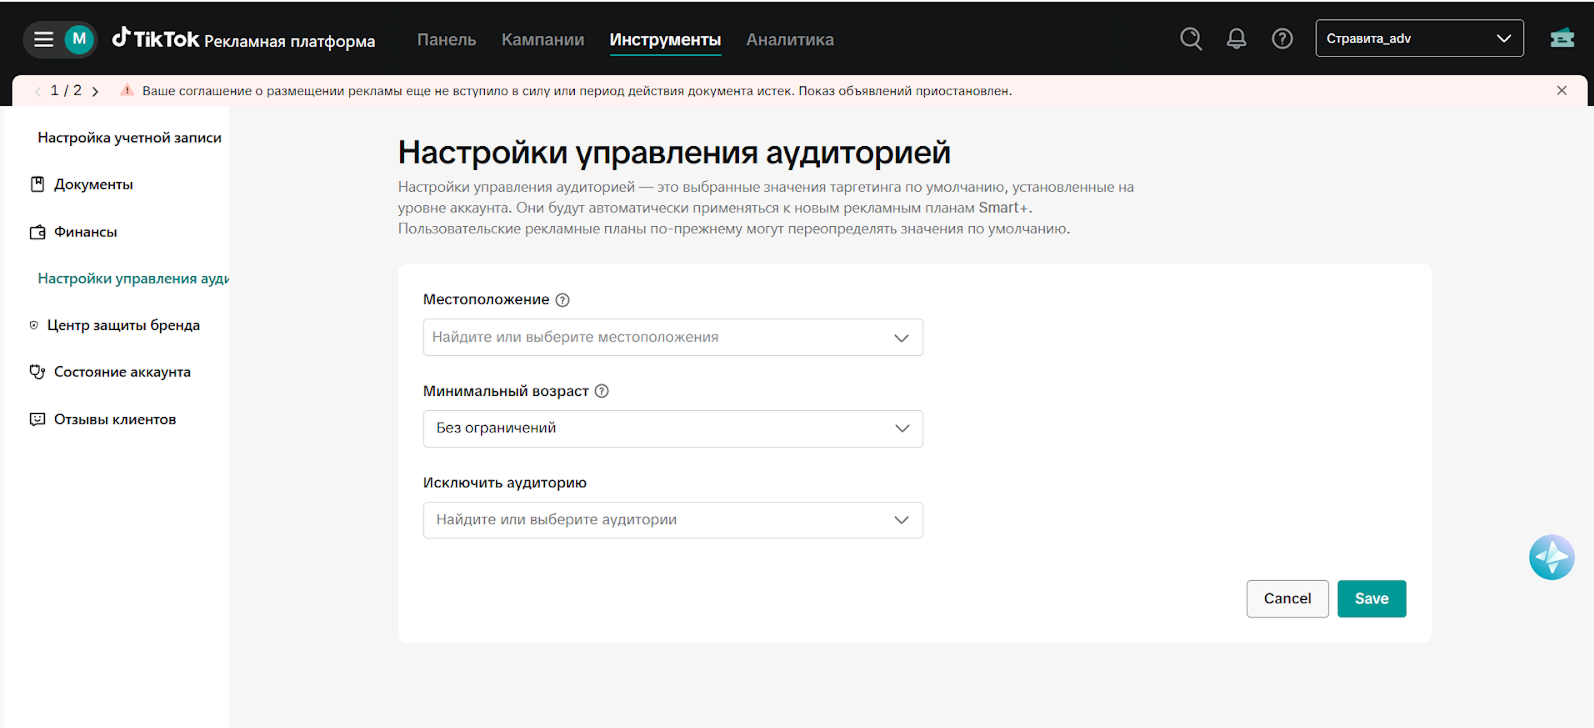Click info icon next to Минимальный возраст
The height and width of the screenshot is (728, 1594).
pyautogui.click(x=602, y=391)
